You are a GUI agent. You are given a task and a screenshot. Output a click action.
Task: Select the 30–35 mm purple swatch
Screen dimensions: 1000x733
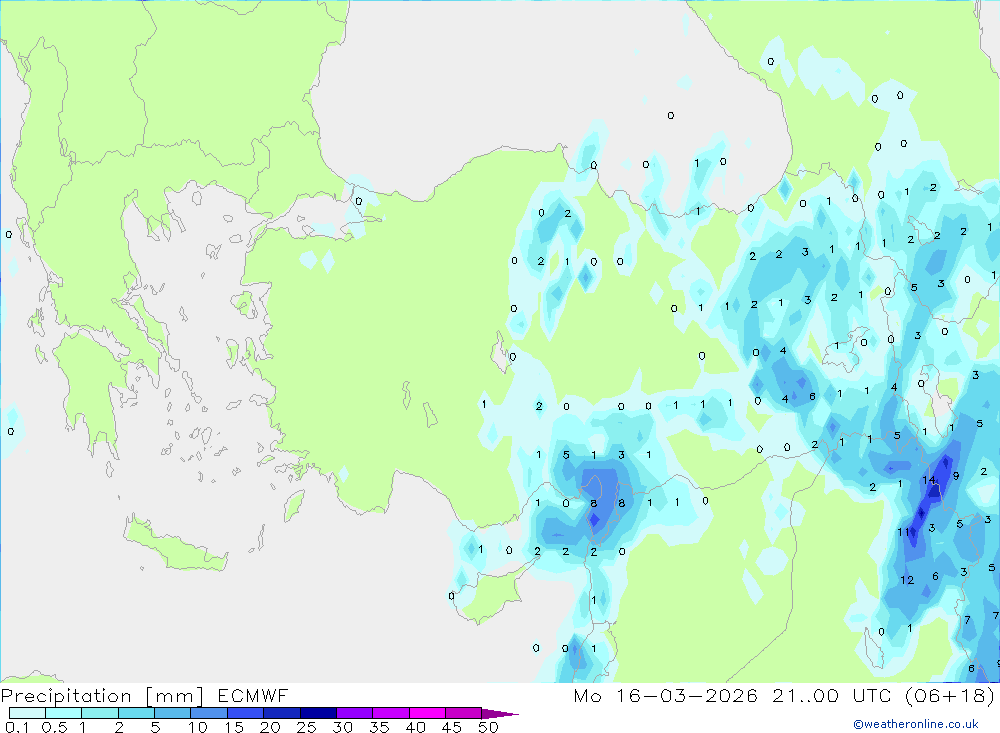click(x=355, y=713)
